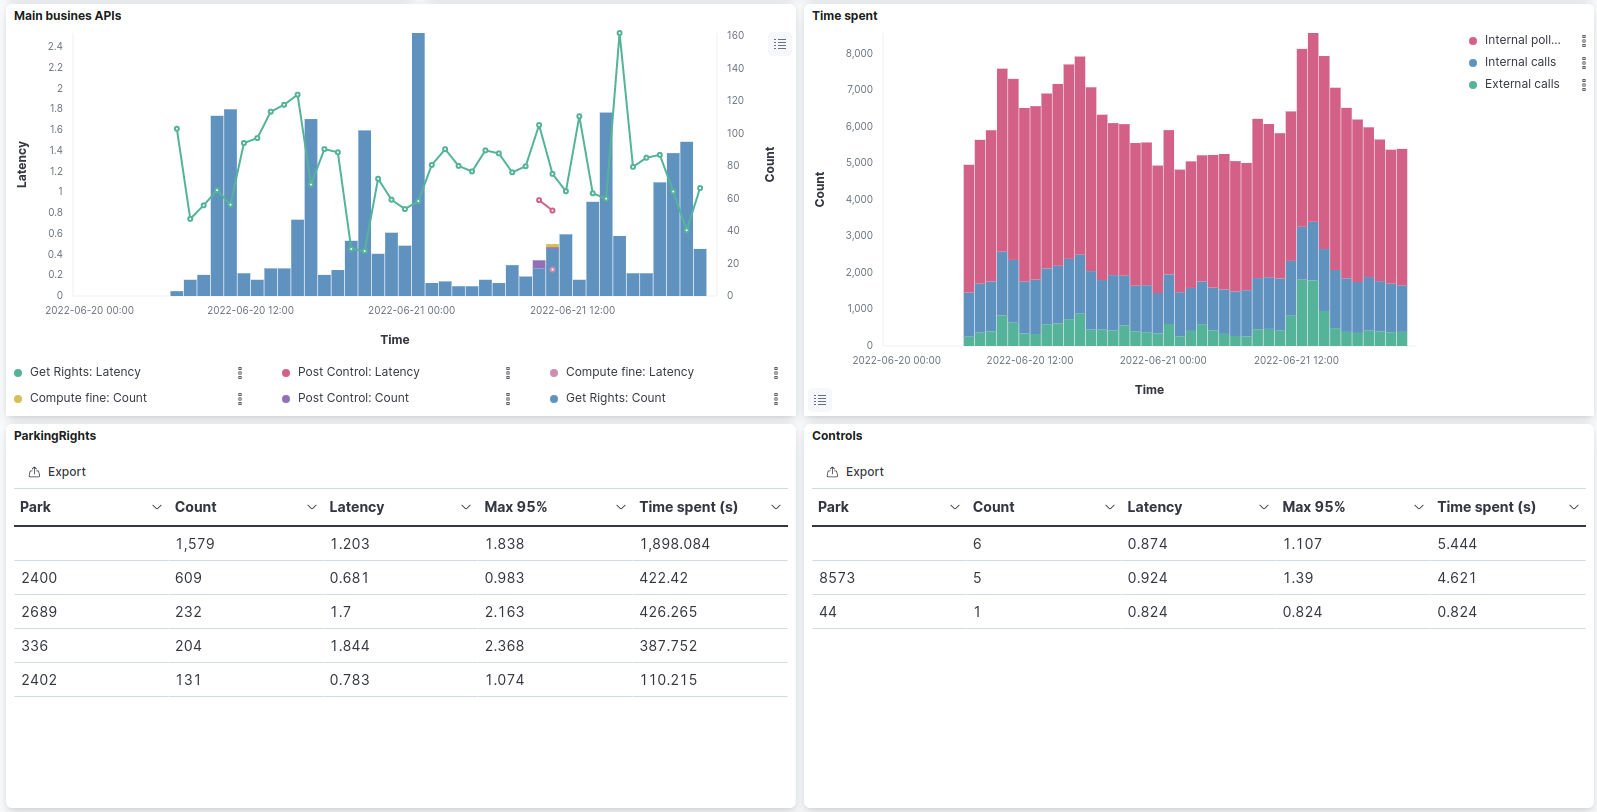Click ParkingRights panel title
Screen dimensions: 1597x812
[x=55, y=436]
